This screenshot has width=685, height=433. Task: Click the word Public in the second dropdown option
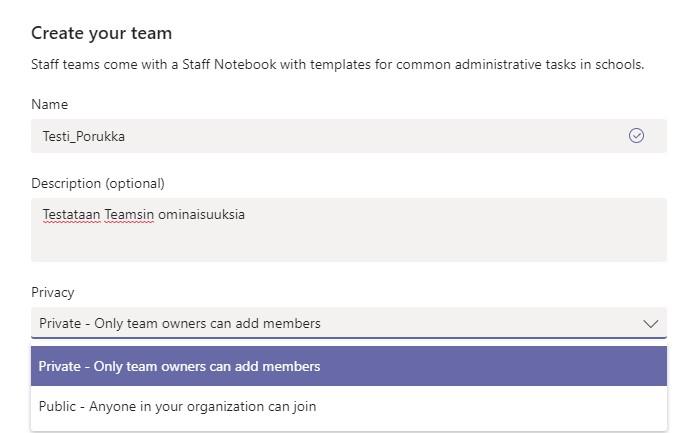(x=57, y=406)
